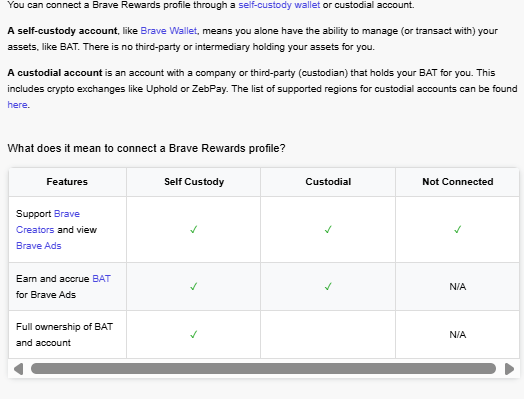Open the Brave Creators link in table
Screen dimensions: 524x399
point(48,222)
